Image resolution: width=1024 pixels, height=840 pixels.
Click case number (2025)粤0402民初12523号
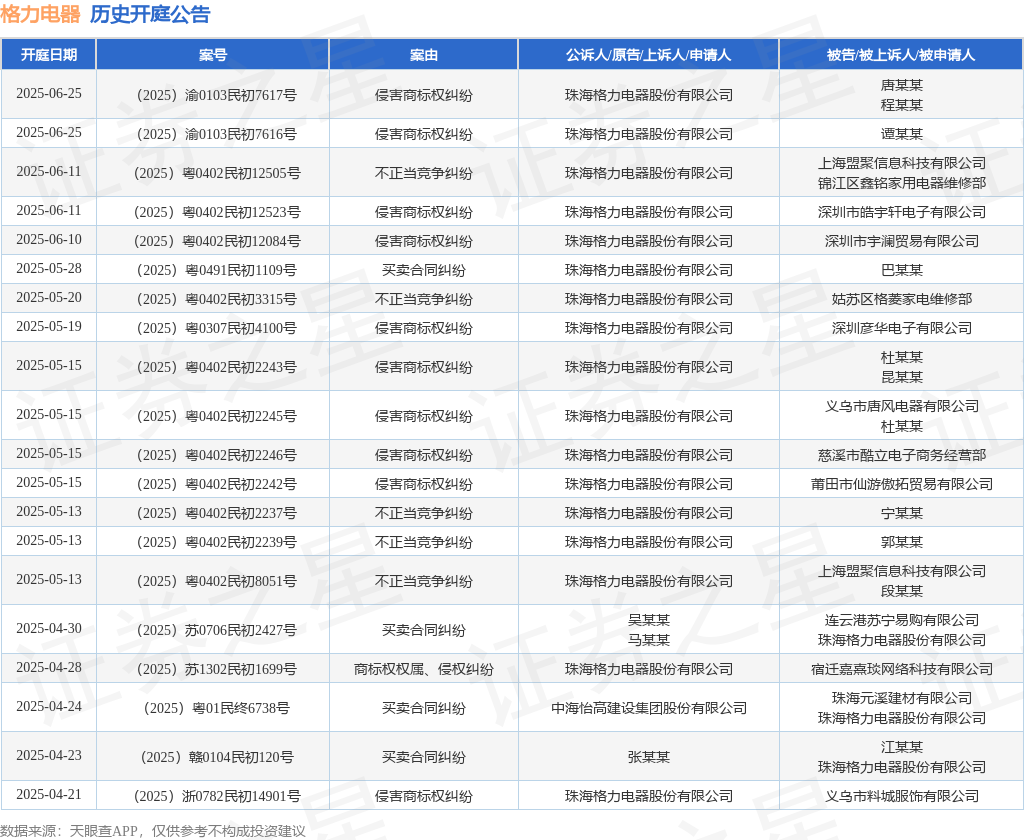click(x=217, y=212)
